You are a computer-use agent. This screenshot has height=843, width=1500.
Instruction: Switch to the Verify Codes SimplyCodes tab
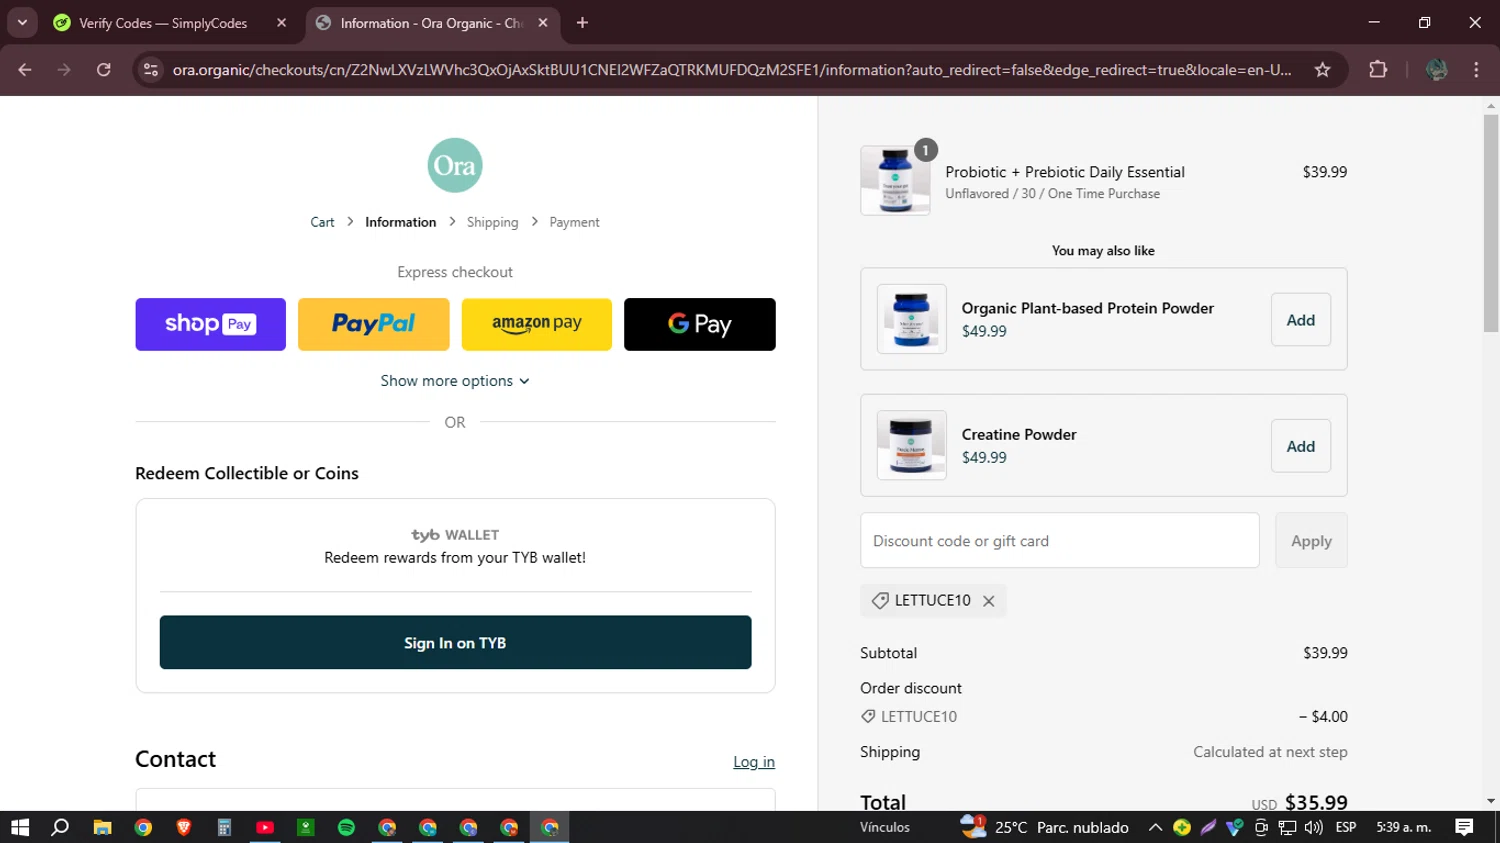click(x=163, y=23)
